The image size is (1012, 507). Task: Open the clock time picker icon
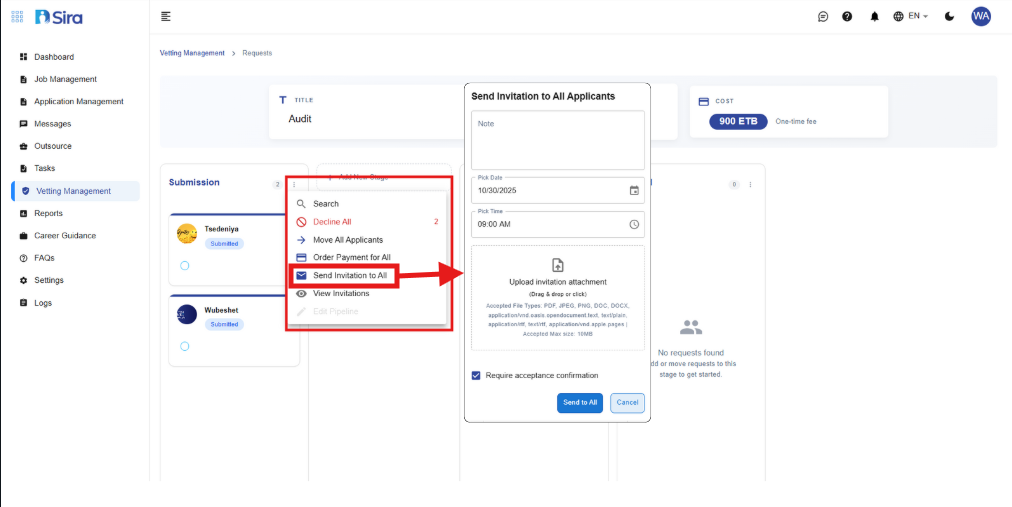pos(634,224)
